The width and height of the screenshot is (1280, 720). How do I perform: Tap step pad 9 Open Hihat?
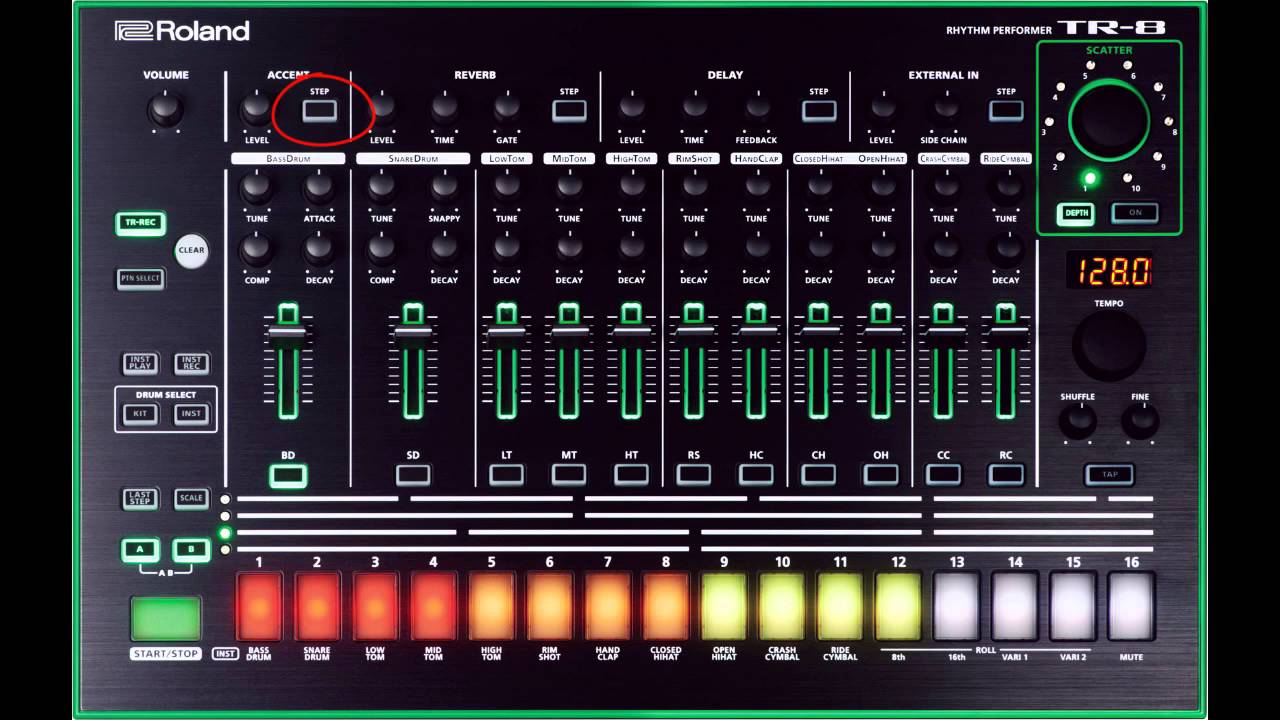click(x=724, y=606)
